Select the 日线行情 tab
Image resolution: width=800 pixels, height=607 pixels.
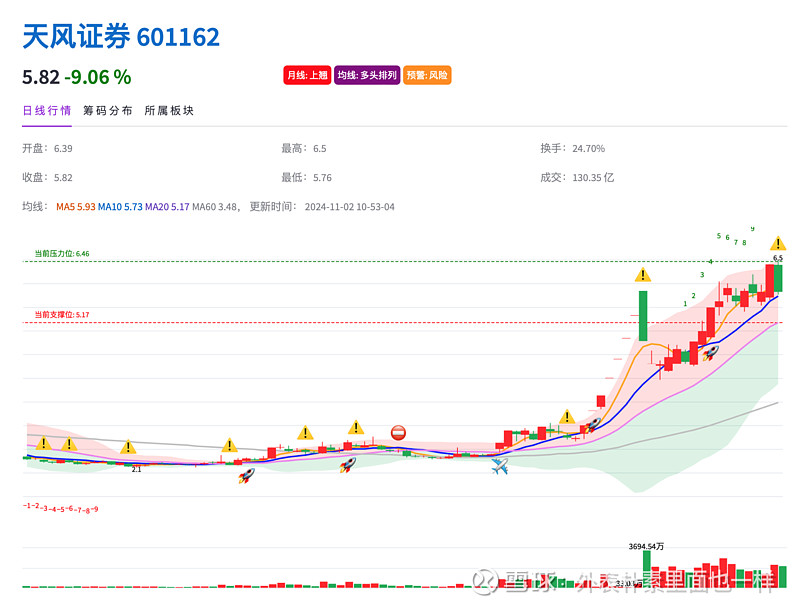[46, 111]
